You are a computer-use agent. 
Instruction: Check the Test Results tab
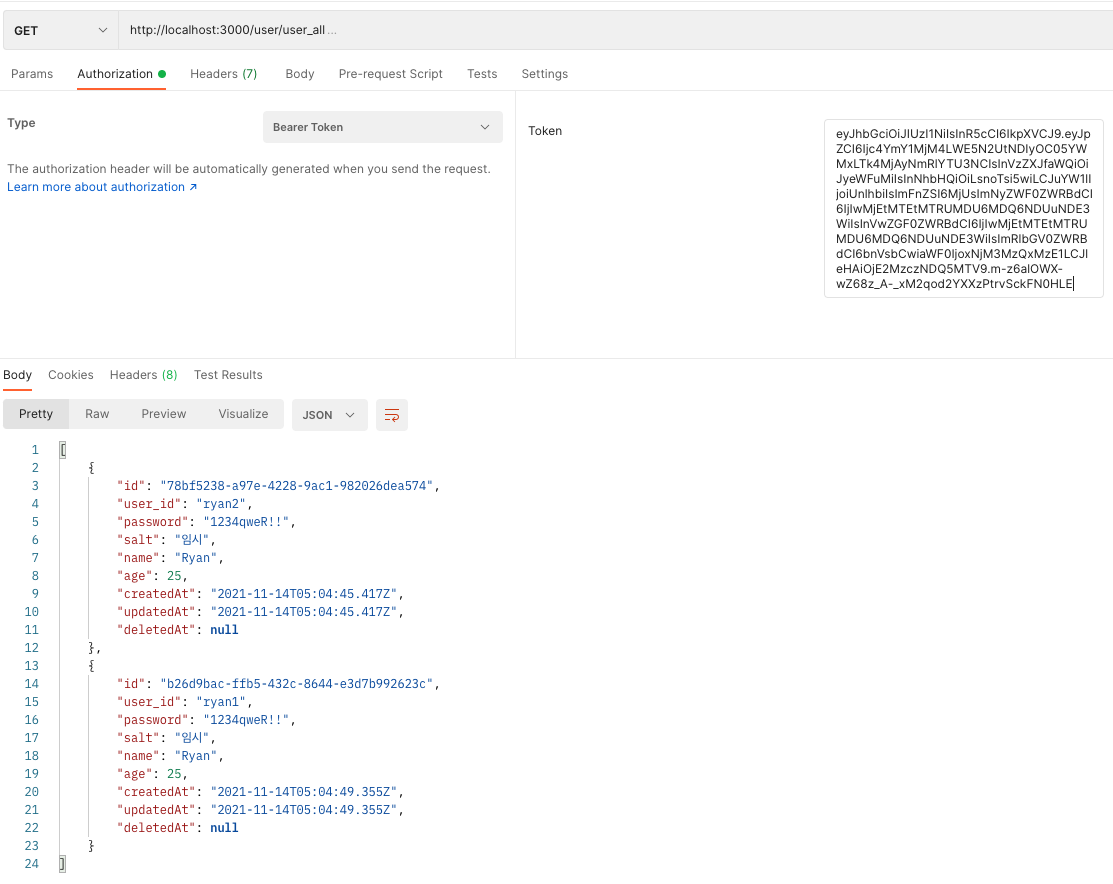[x=228, y=374]
